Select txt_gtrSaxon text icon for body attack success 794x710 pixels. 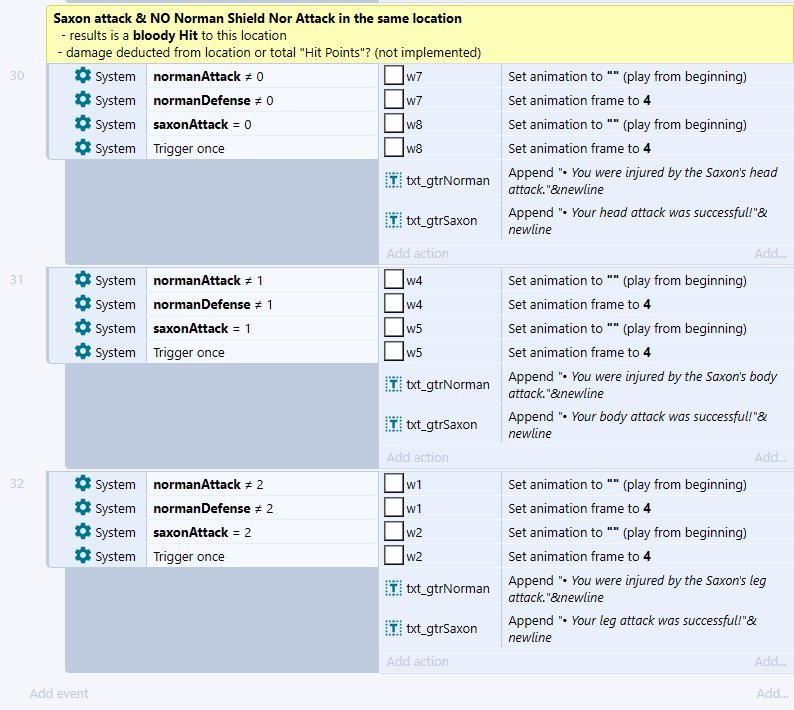click(x=393, y=424)
